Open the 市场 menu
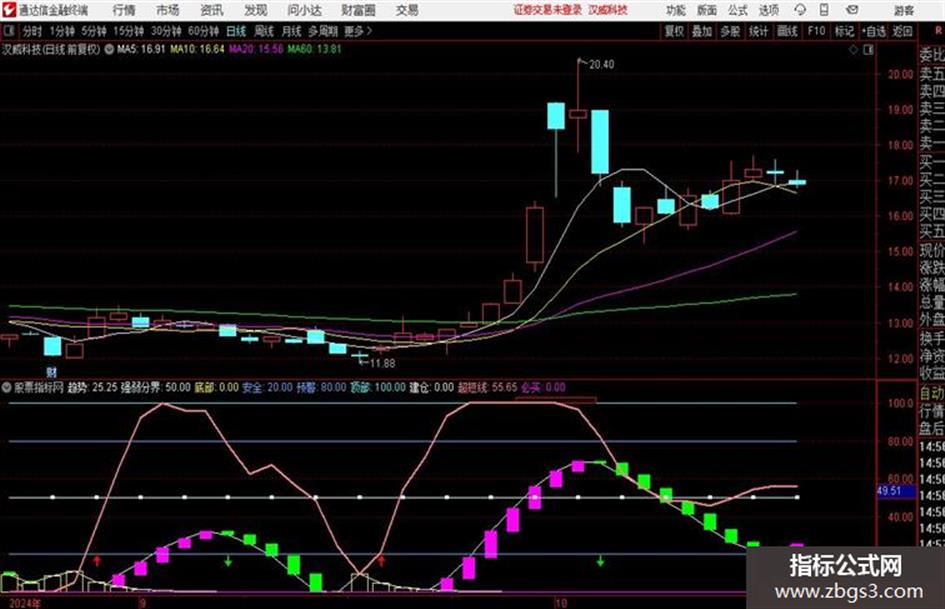Screen dimensions: 945x609 click(x=168, y=10)
